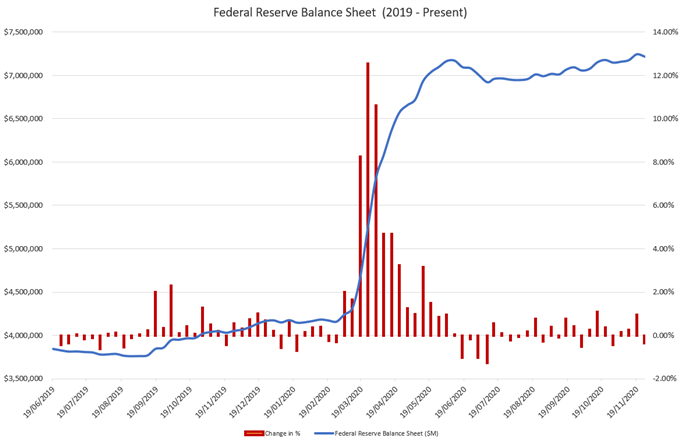Click the $5,500,000 left axis label

(x=23, y=205)
